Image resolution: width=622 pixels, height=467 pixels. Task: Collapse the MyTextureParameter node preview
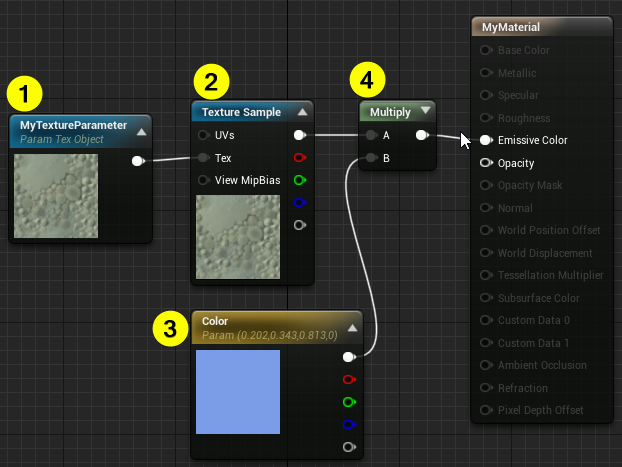pyautogui.click(x=142, y=130)
